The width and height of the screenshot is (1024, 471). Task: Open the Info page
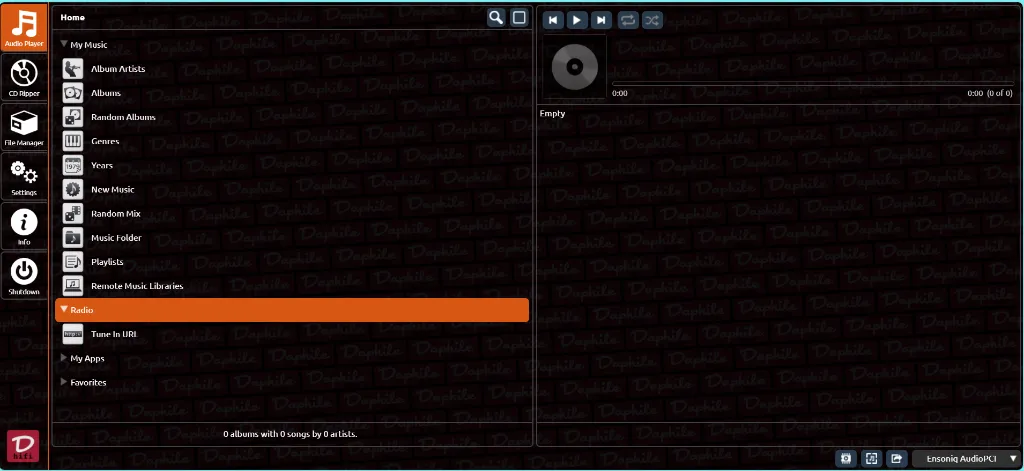[24, 227]
